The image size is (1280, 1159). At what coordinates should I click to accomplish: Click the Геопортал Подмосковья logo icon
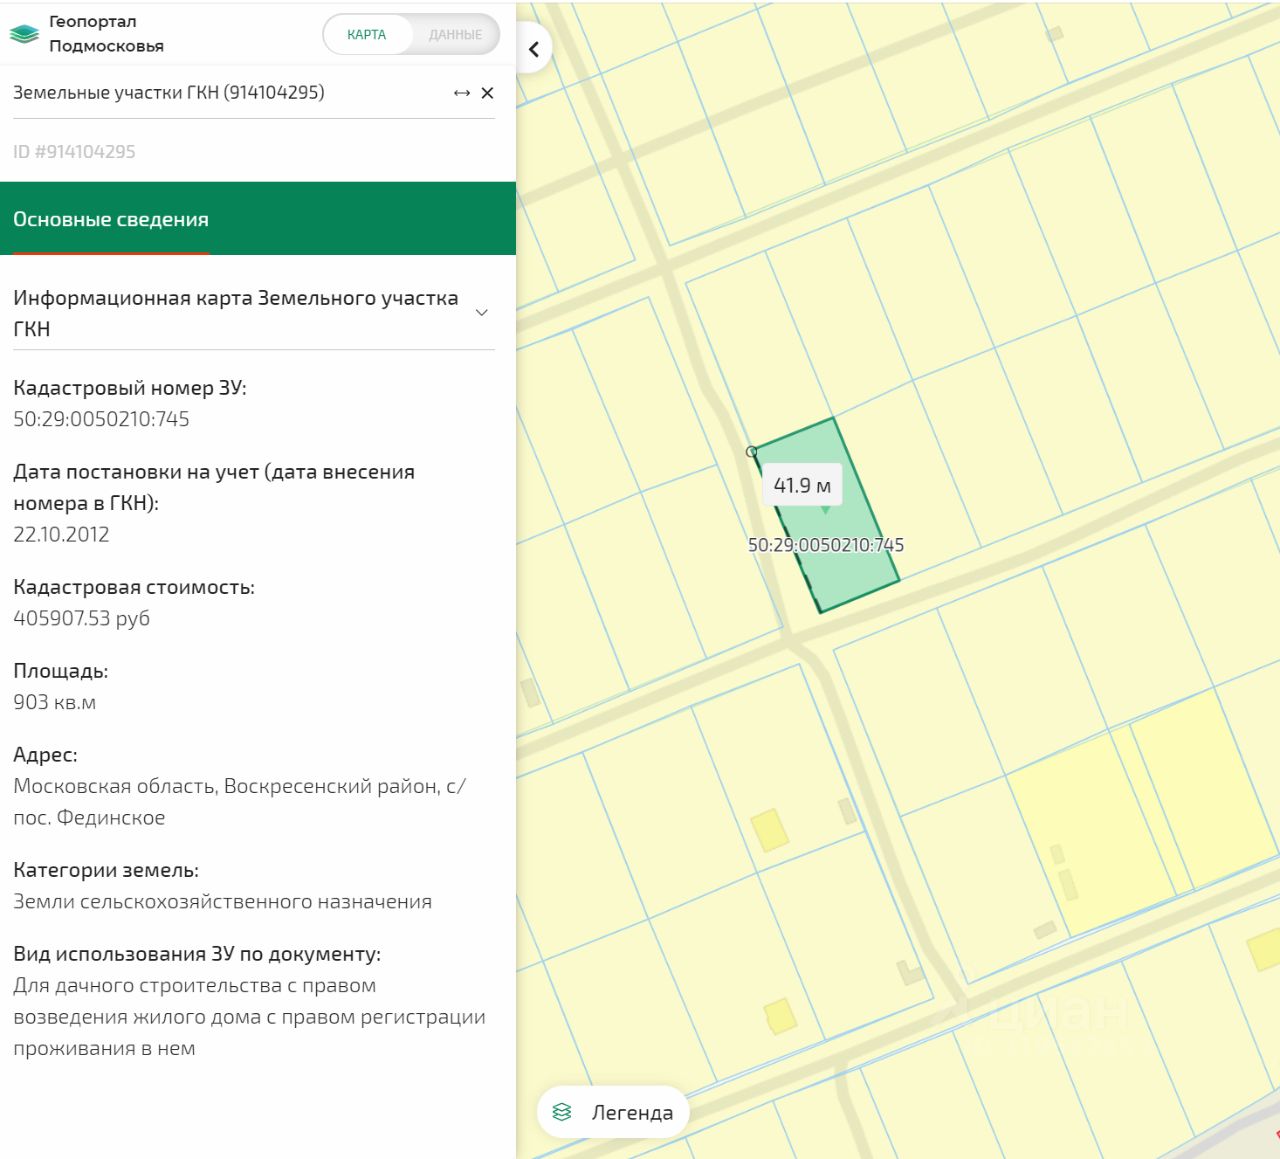[x=24, y=34]
